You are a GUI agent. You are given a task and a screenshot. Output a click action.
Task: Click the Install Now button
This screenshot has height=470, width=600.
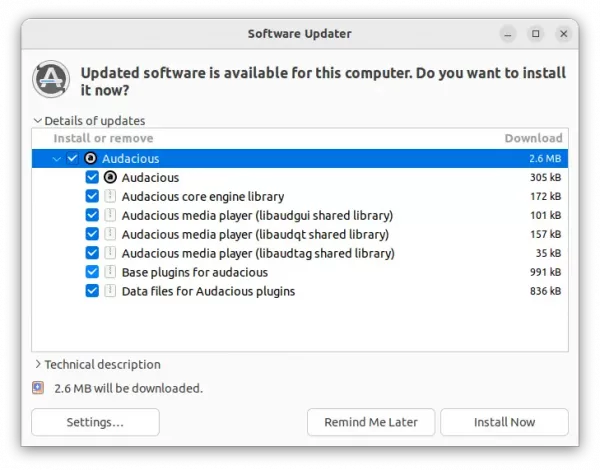504,422
